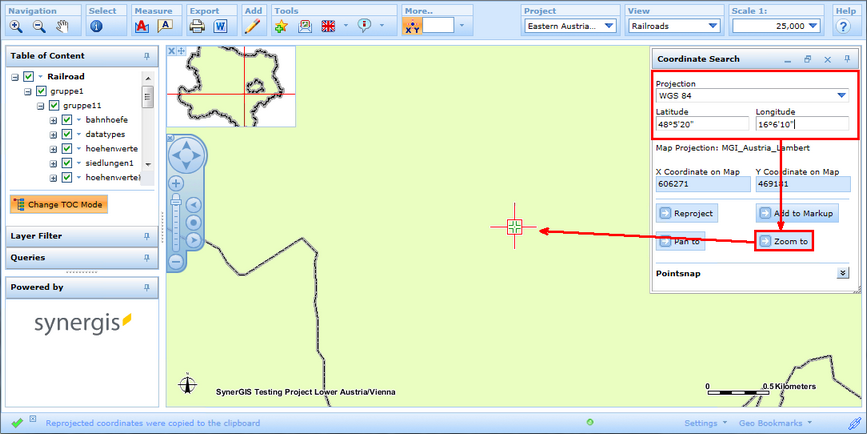Image resolution: width=867 pixels, height=434 pixels.
Task: Click the overview map move cross icon
Action: (x=181, y=51)
